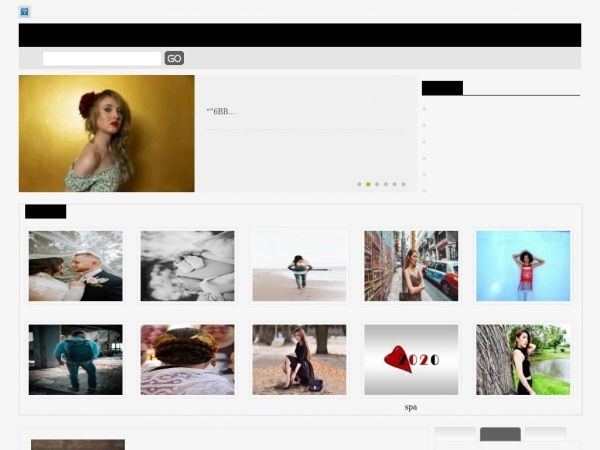Select the fifth slider pagination dot
Image resolution: width=600 pixels, height=450 pixels.
395,184
